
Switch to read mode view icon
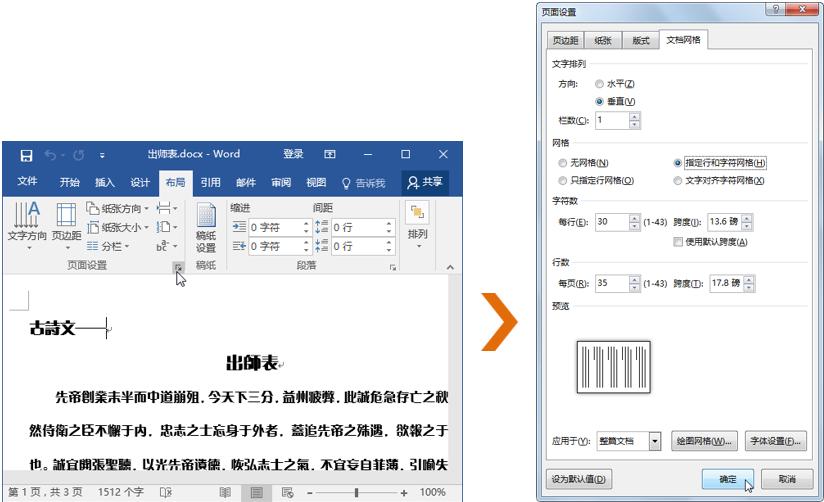coord(225,493)
